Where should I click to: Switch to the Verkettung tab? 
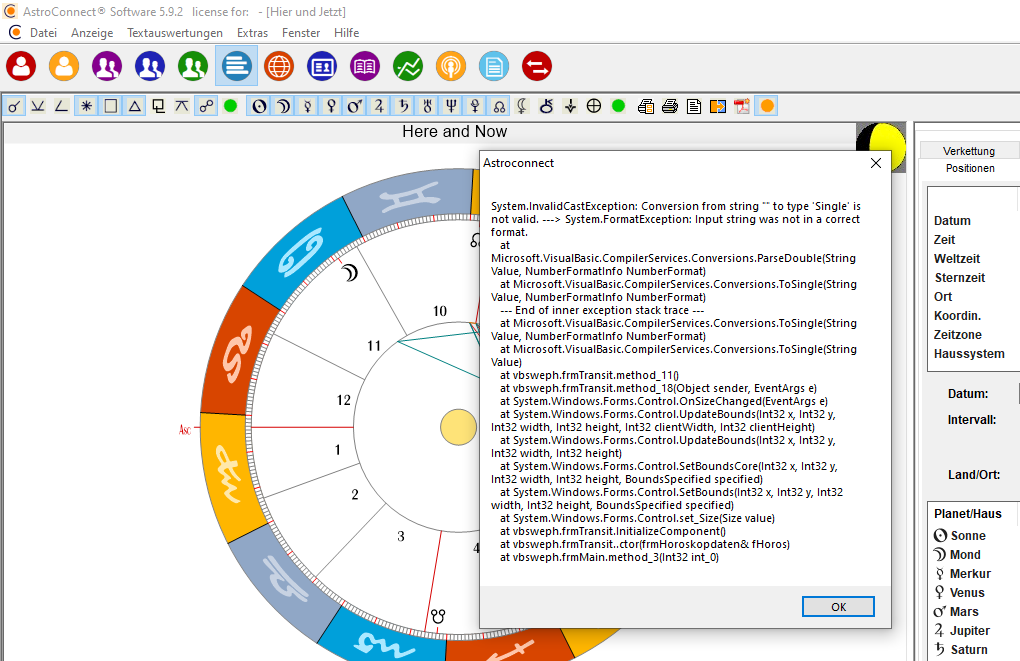(969, 151)
